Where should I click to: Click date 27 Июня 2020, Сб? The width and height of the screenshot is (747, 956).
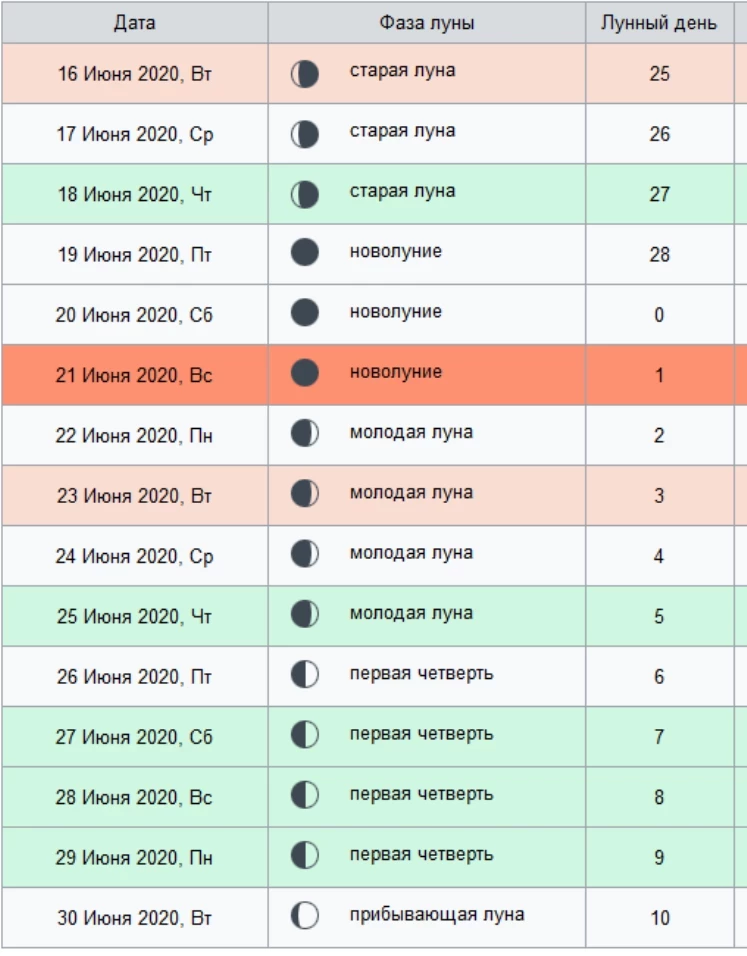pyautogui.click(x=134, y=738)
